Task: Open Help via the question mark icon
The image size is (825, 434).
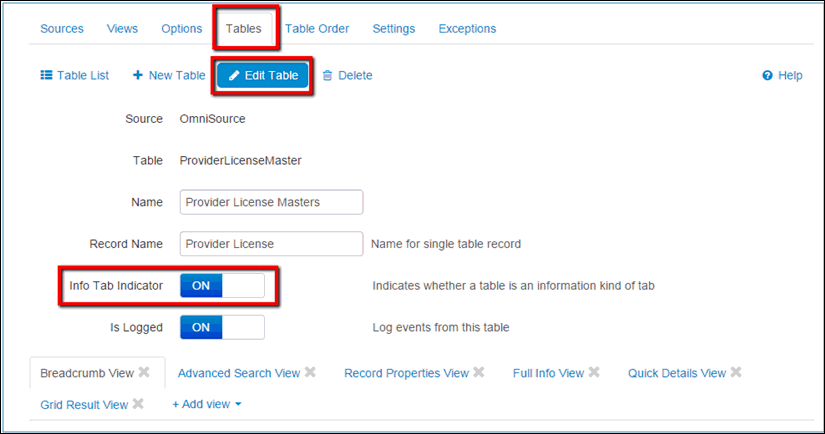Action: pyautogui.click(x=767, y=75)
